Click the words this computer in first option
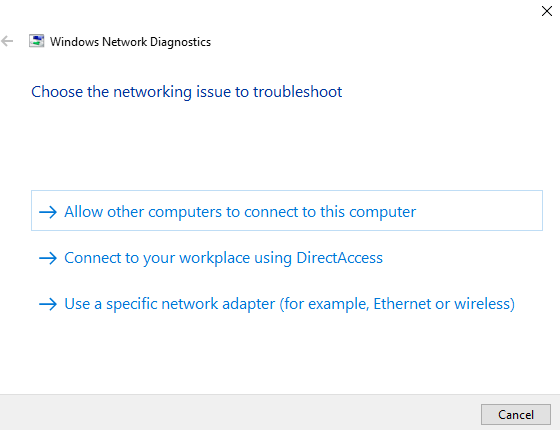The height and width of the screenshot is (430, 560). click(x=368, y=212)
